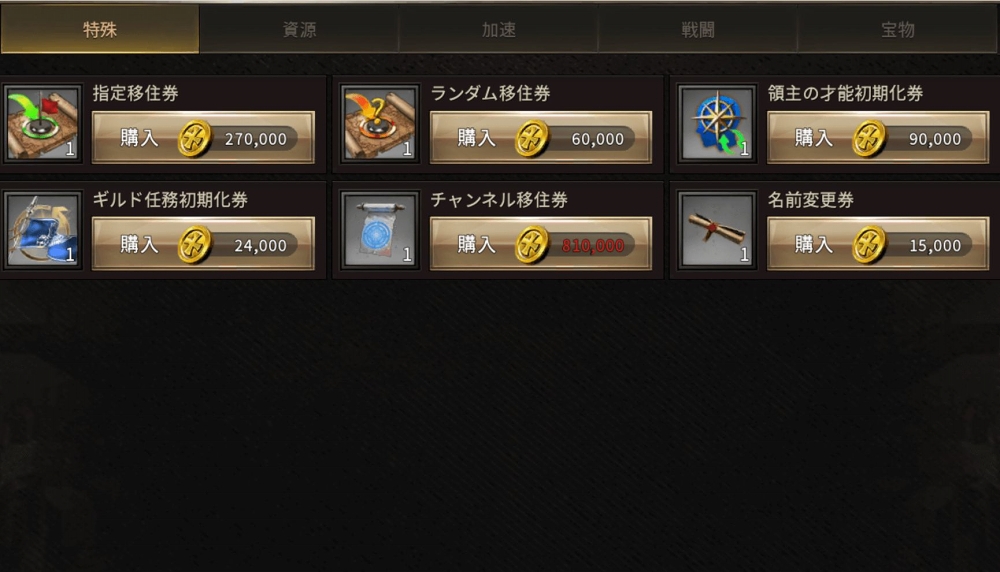Click the gold coin beside the 15,000 price
This screenshot has height=572, width=1000.
click(x=870, y=245)
